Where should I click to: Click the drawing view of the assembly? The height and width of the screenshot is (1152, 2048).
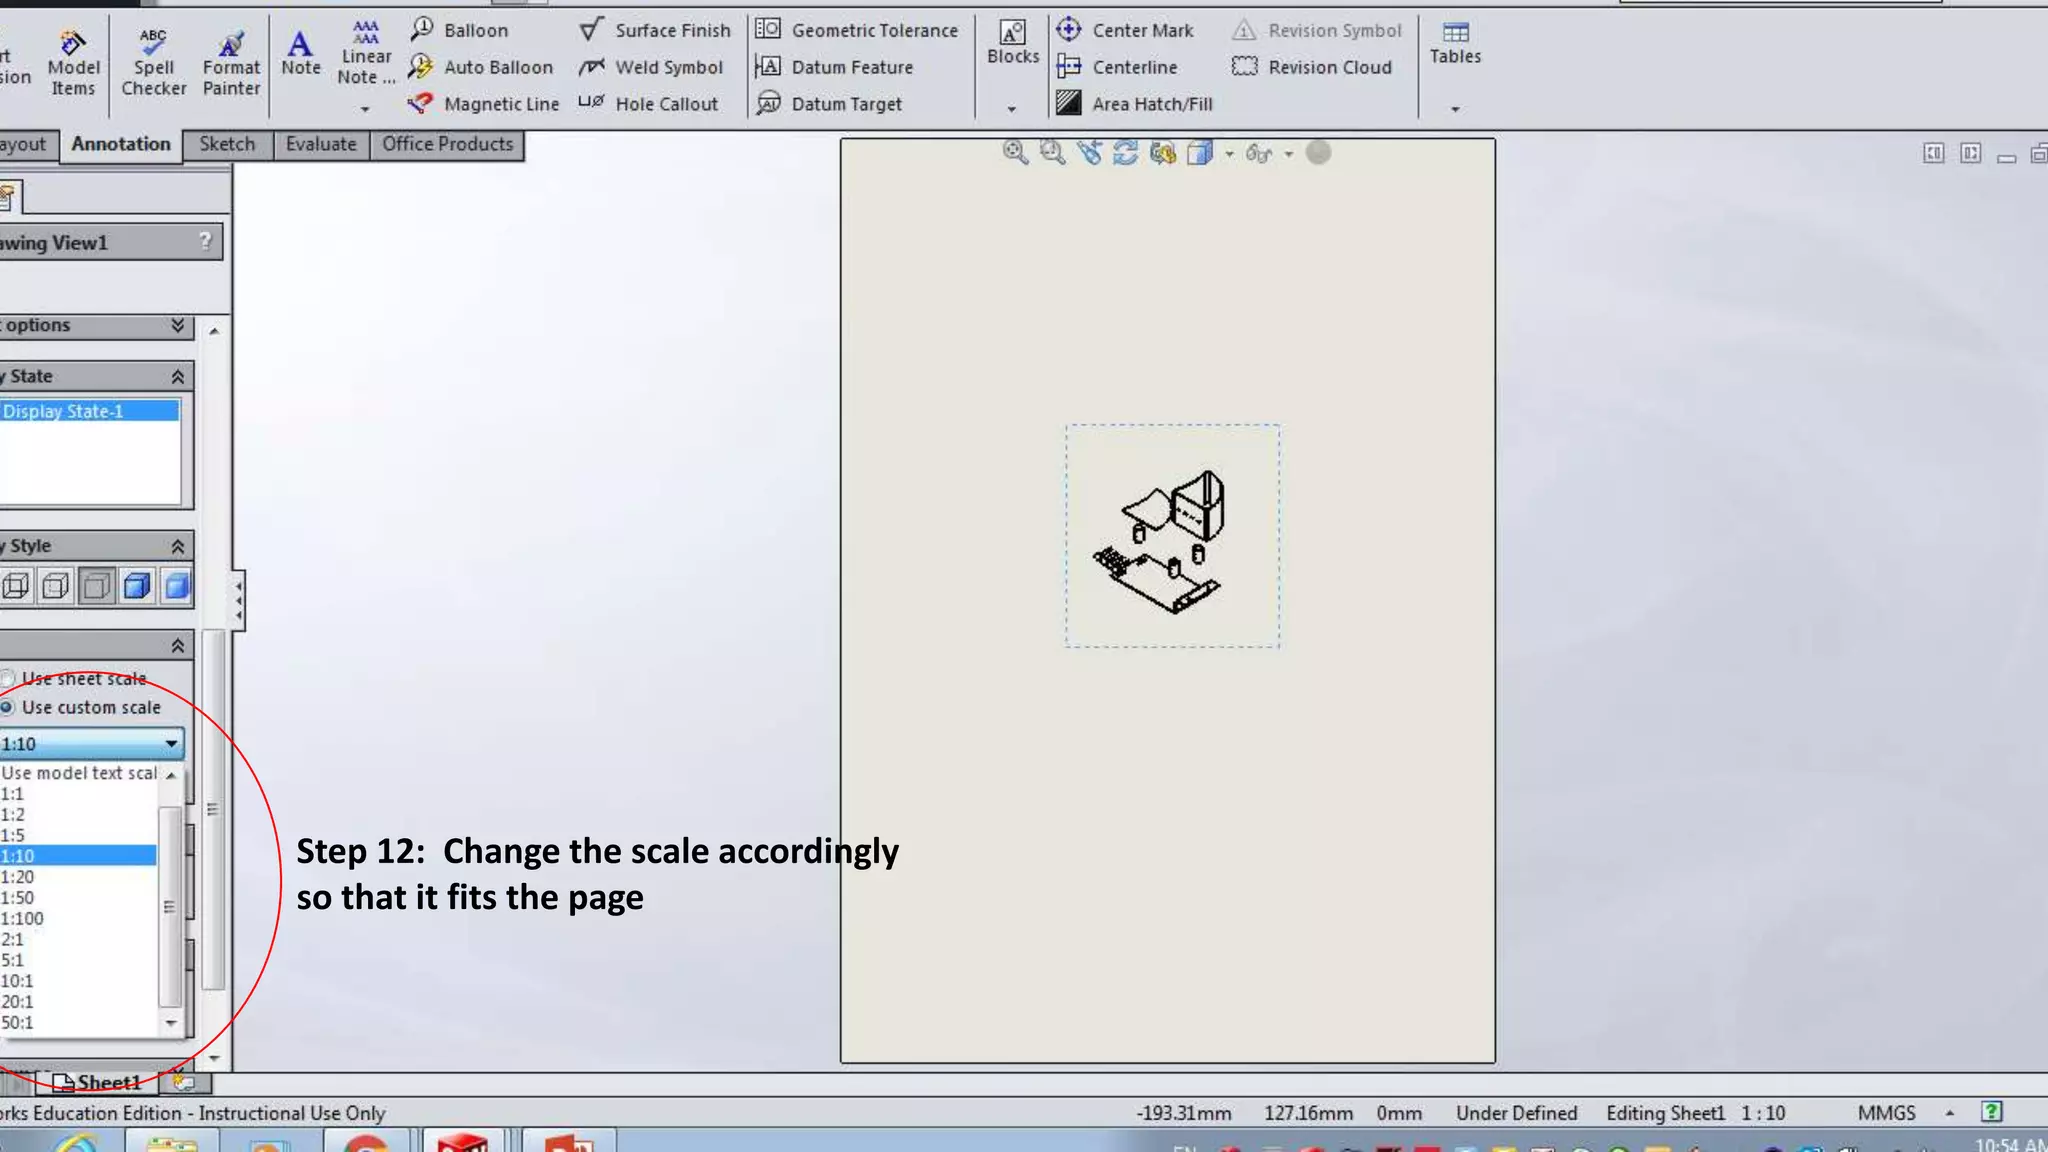[x=1172, y=536]
